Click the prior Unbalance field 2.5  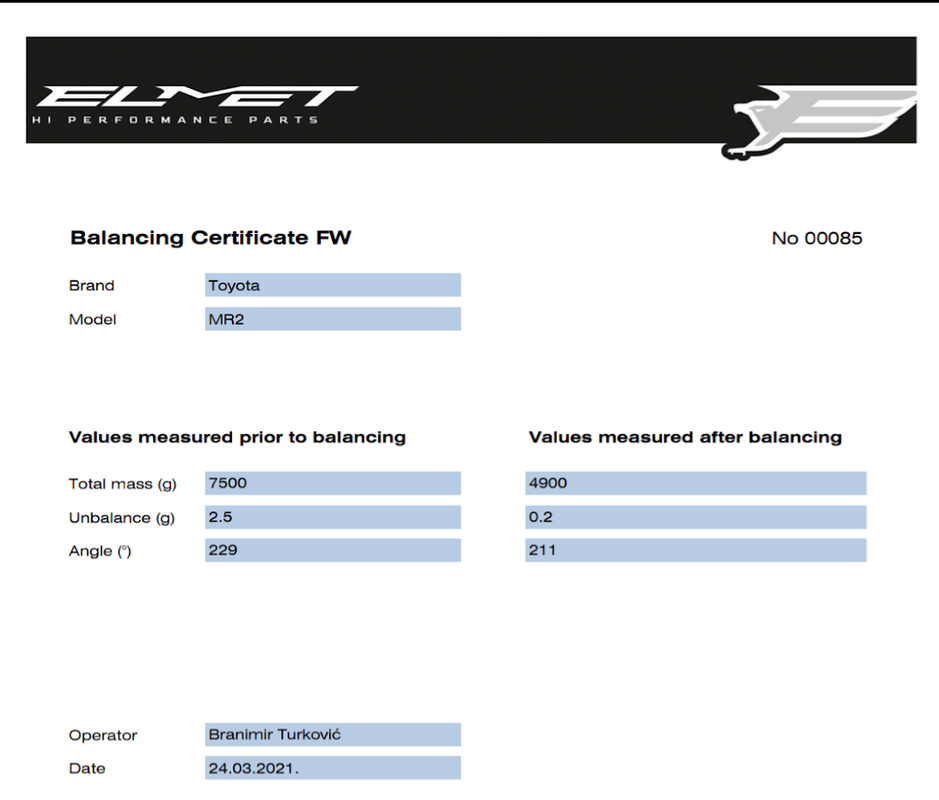[x=333, y=517]
